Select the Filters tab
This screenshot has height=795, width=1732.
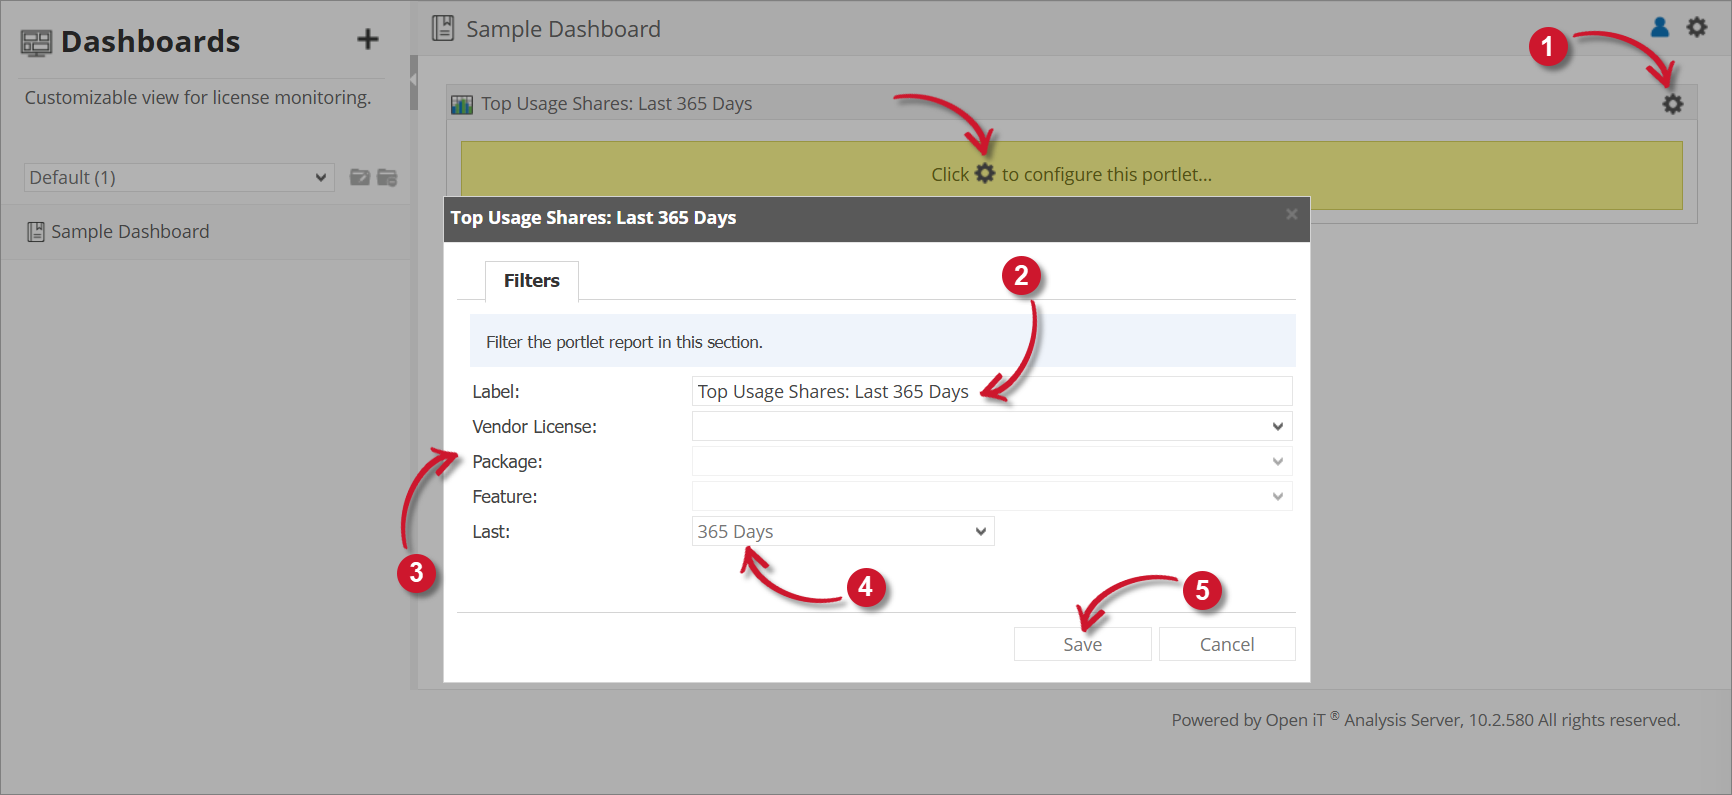tap(531, 281)
